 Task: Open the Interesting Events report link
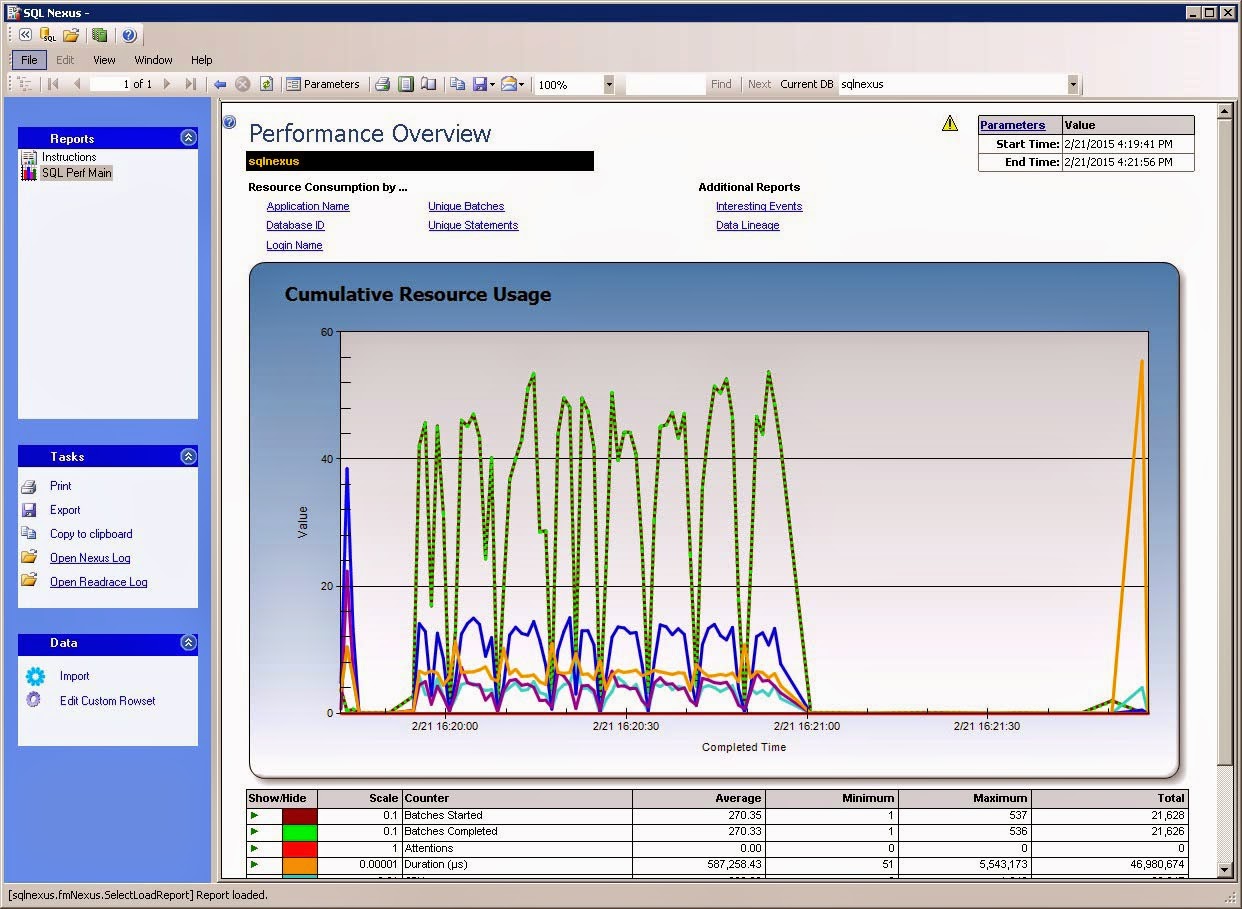tap(759, 206)
